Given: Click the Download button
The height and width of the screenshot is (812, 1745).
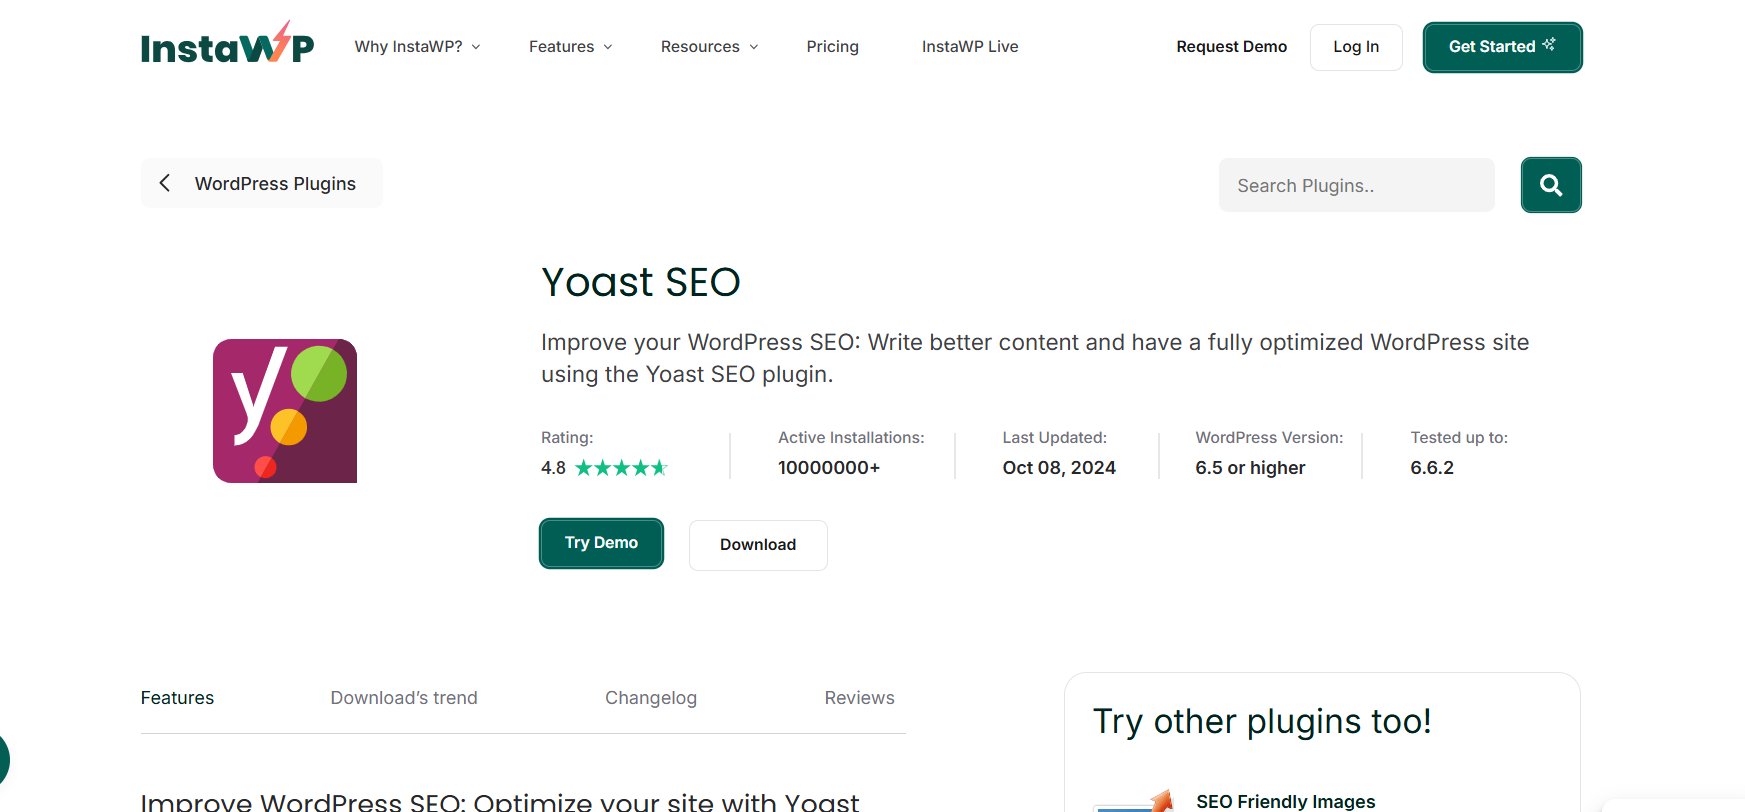Looking at the screenshot, I should [x=758, y=545].
